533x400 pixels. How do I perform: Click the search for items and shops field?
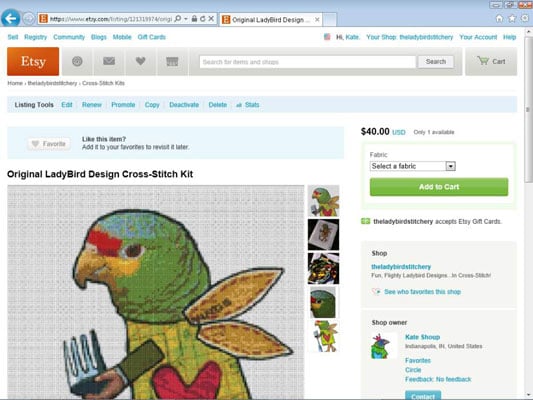[x=308, y=62]
